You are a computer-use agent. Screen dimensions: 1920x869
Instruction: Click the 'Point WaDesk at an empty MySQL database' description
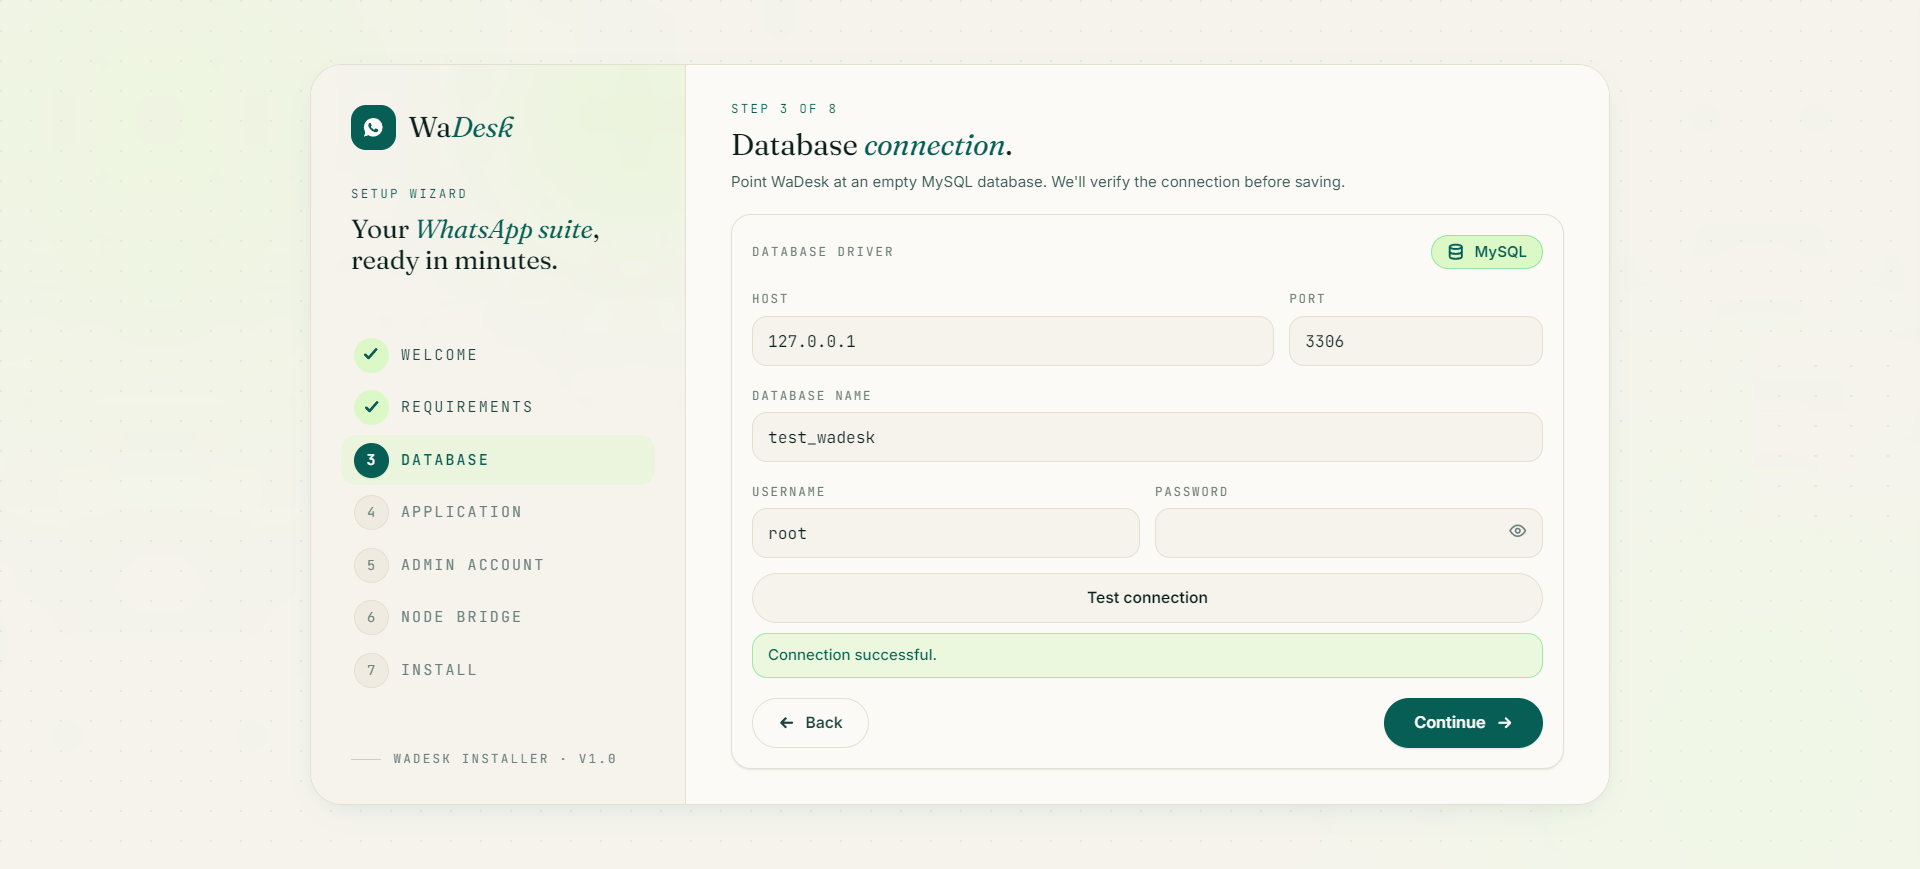[1038, 182]
